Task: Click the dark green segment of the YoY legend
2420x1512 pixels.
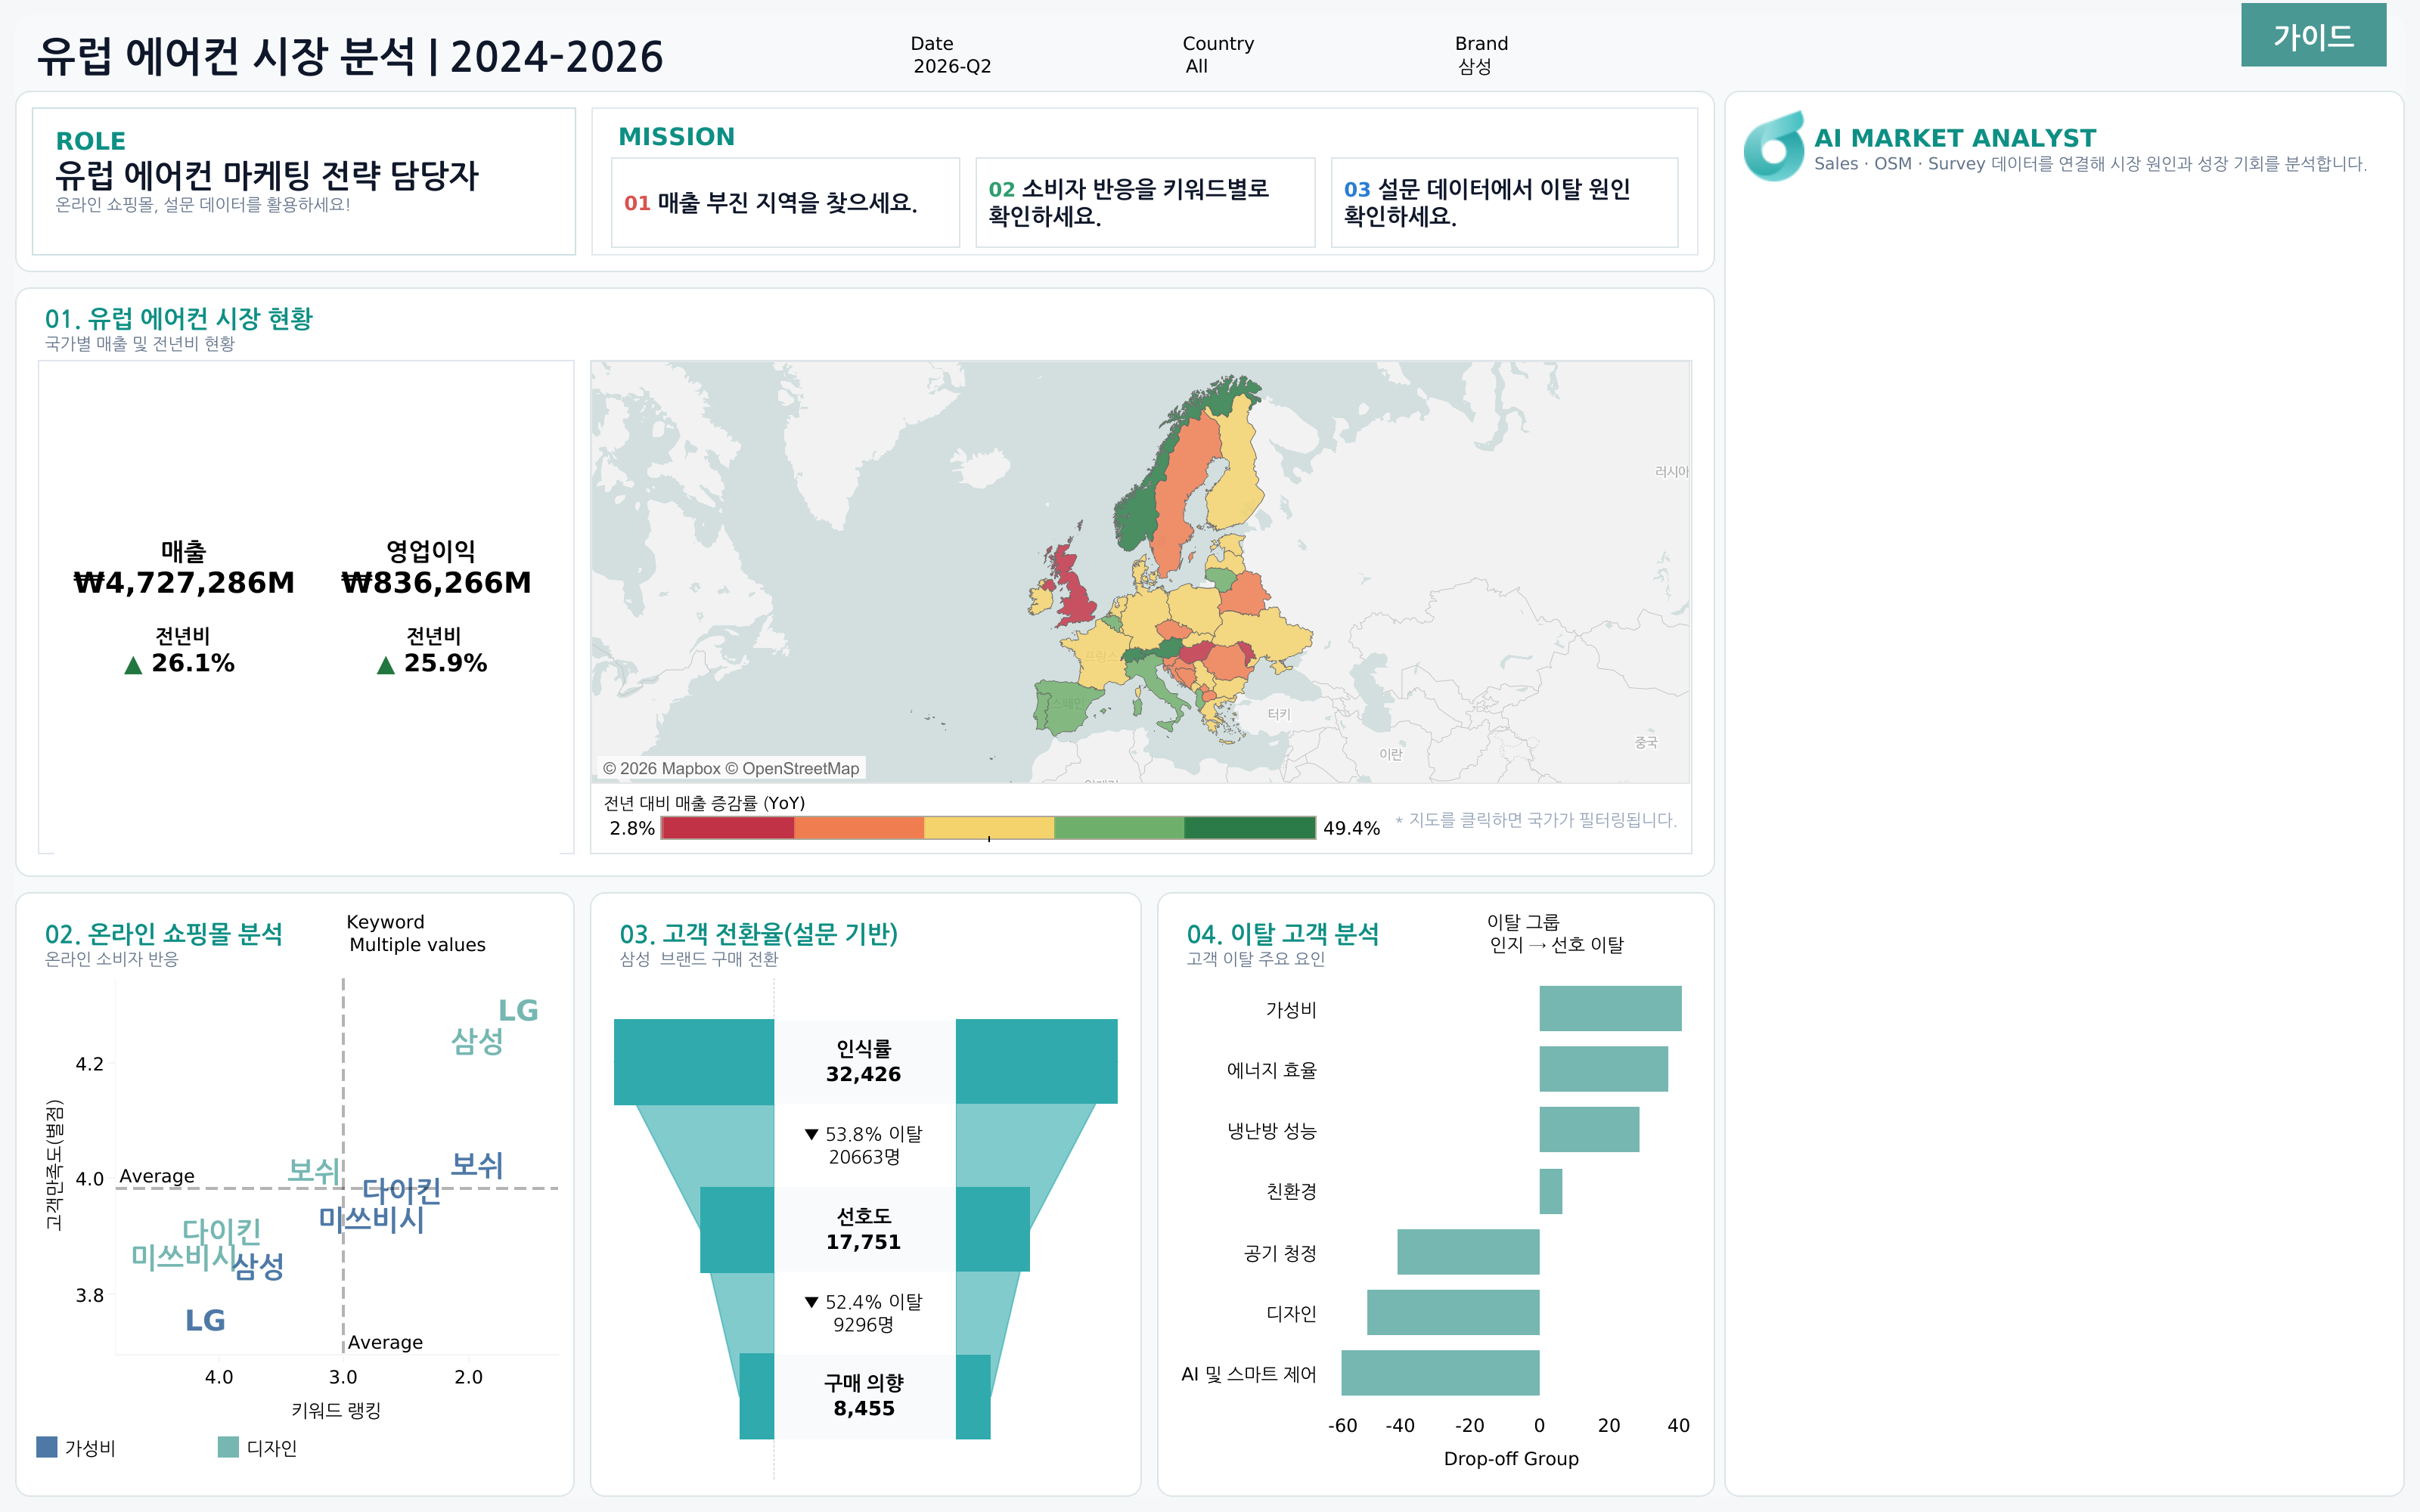Action: pos(1250,828)
